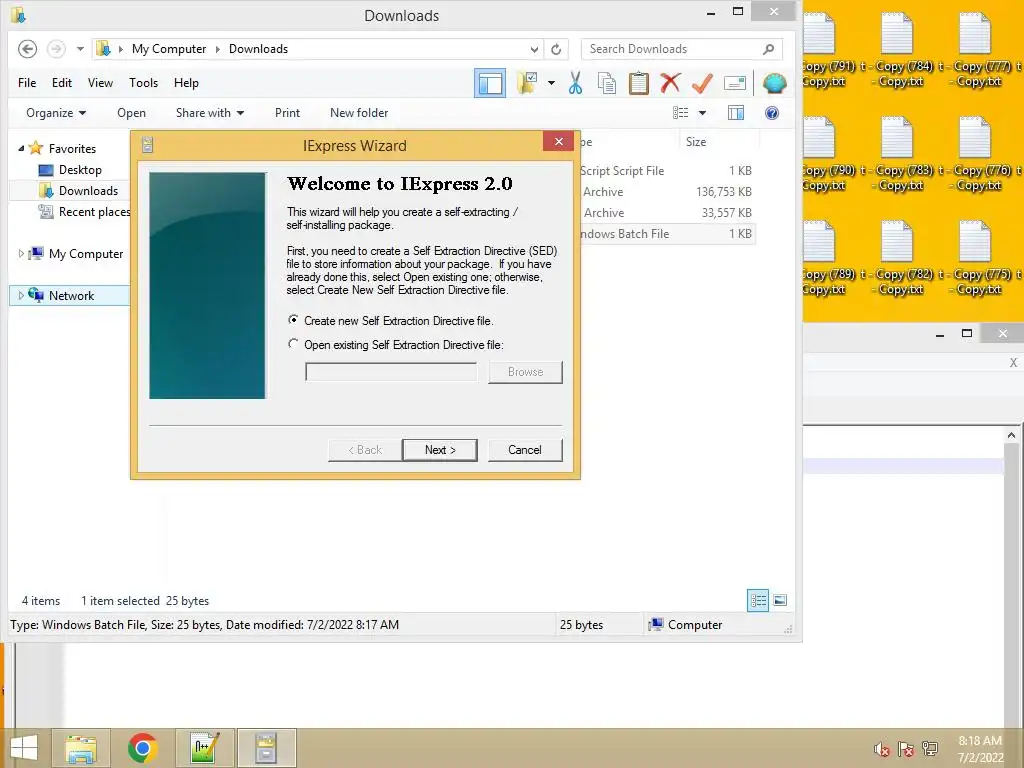Screen dimensions: 1024x768
Task: Select the 33,557 KB Archive row
Action: pyautogui.click(x=667, y=213)
